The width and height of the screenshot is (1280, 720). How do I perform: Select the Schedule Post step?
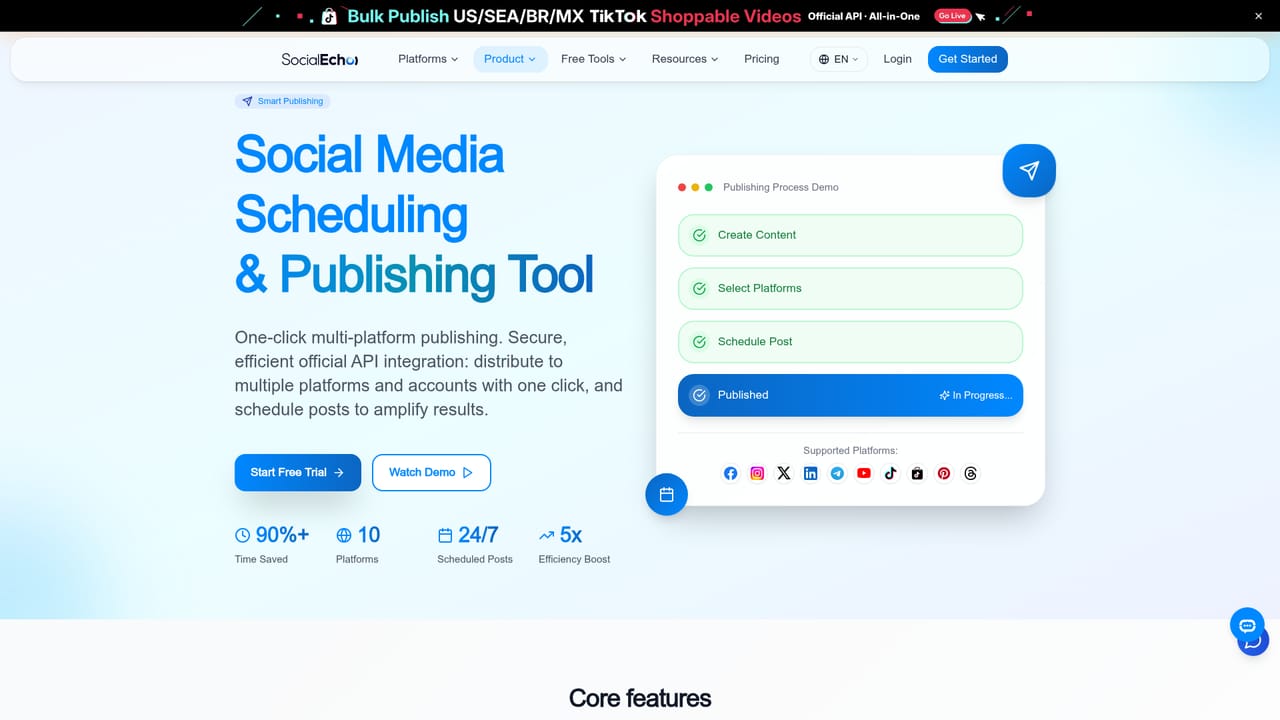[x=850, y=342]
